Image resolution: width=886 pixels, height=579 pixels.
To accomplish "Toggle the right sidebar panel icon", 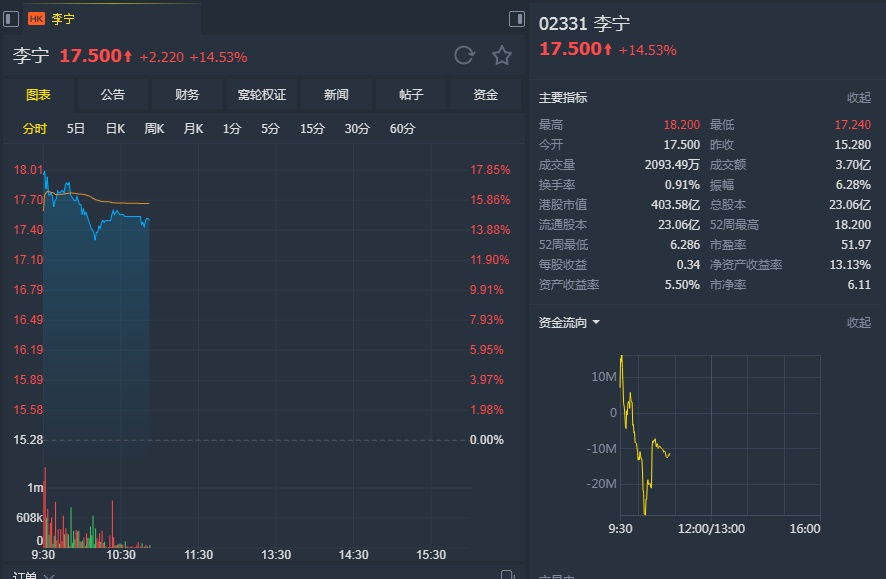I will point(517,18).
